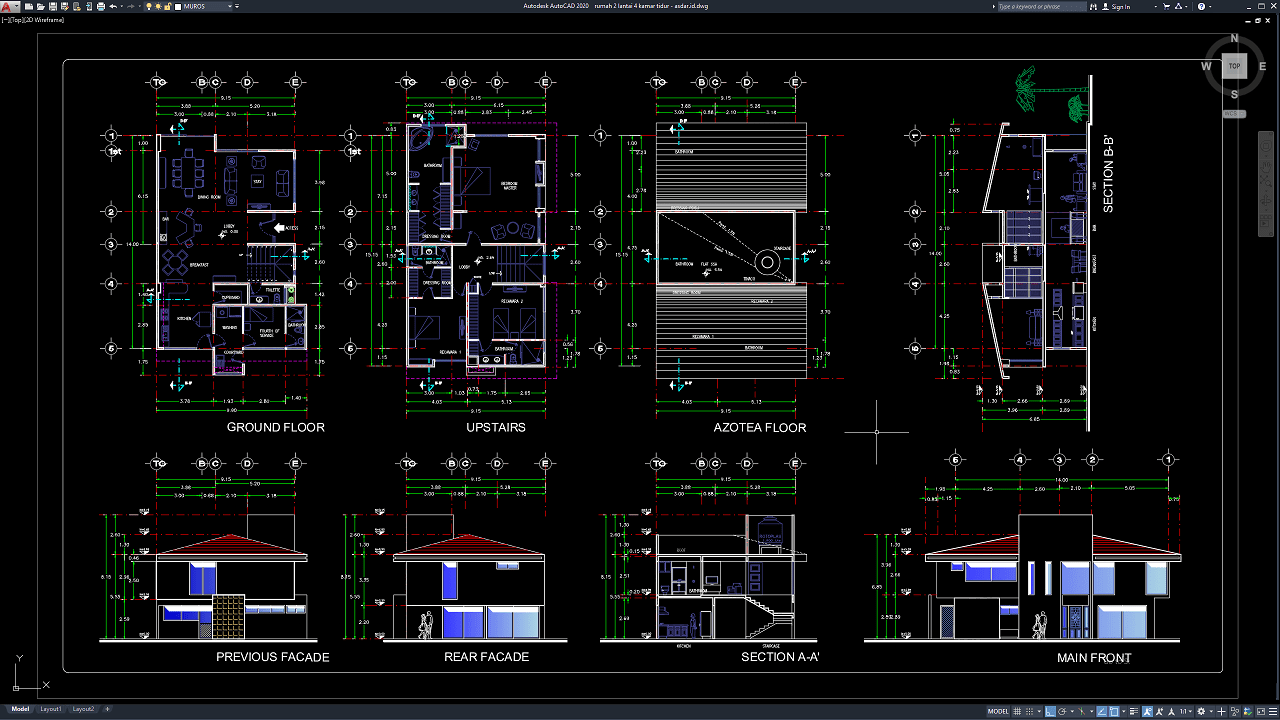This screenshot has width=1280, height=720.
Task: Expand the Help dropdown arrow
Action: click(1210, 6)
